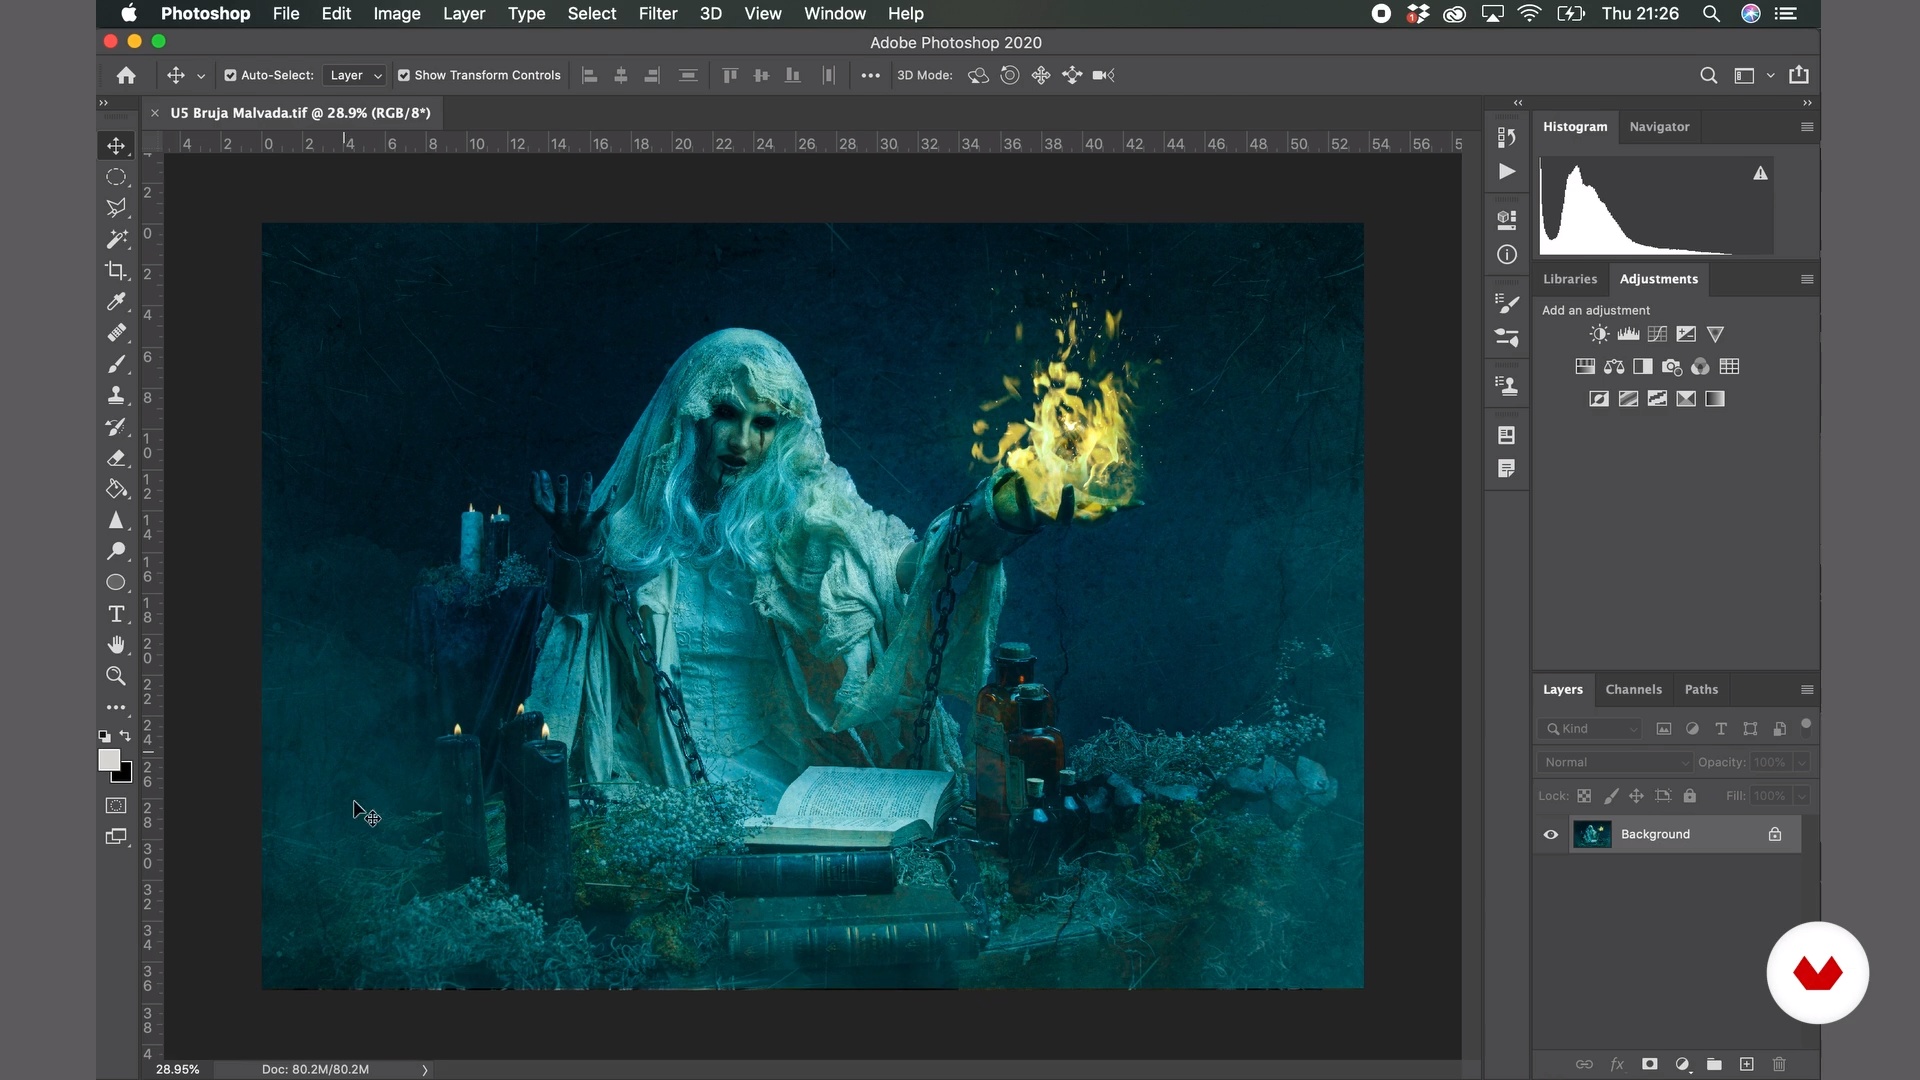The height and width of the screenshot is (1080, 1920).
Task: Open the Fill slider dropdown
Action: (x=1801, y=796)
